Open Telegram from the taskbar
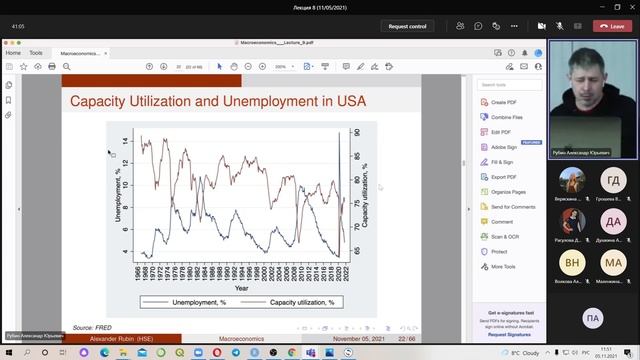 [236, 352]
